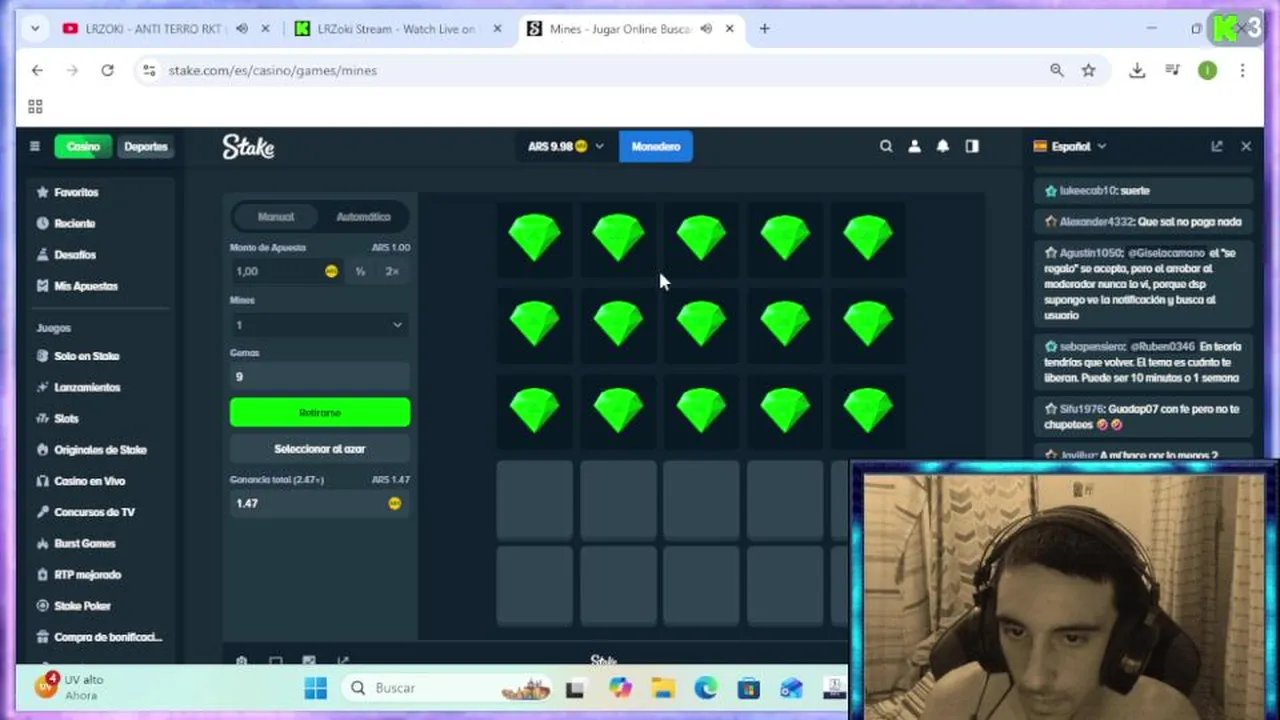Screen dimensions: 1280x720
Task: Halve the bet with ½ button
Action: tap(360, 271)
